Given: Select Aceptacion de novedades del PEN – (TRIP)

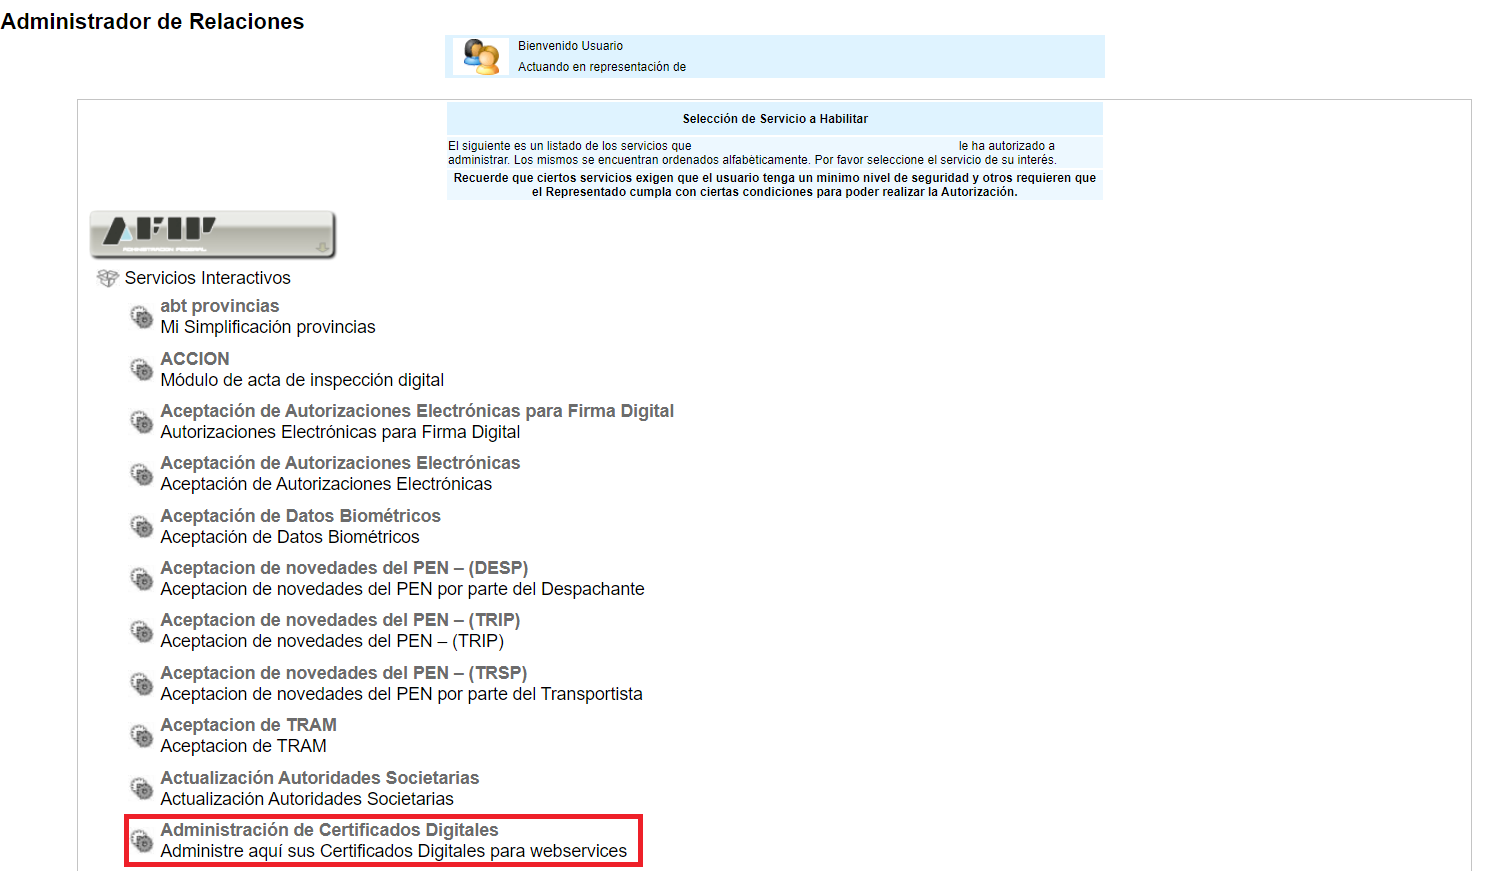Looking at the screenshot, I should pyautogui.click(x=340, y=620).
